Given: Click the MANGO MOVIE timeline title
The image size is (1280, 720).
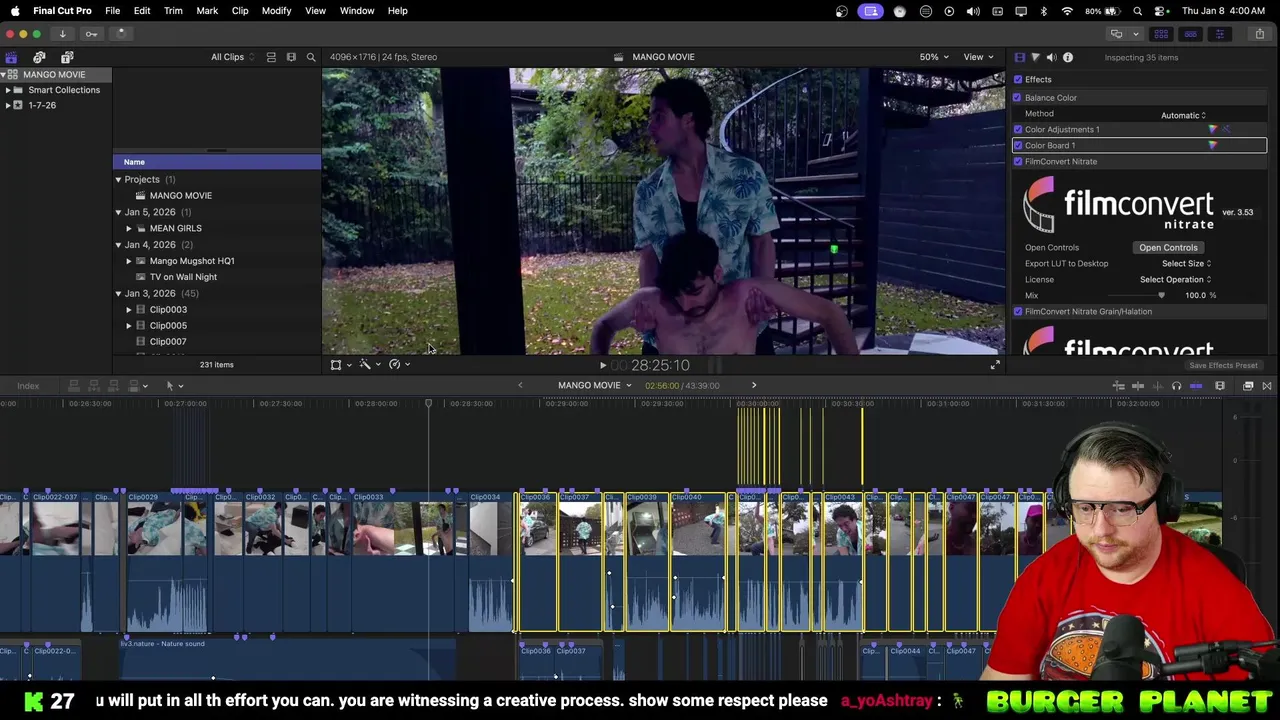Looking at the screenshot, I should point(589,386).
